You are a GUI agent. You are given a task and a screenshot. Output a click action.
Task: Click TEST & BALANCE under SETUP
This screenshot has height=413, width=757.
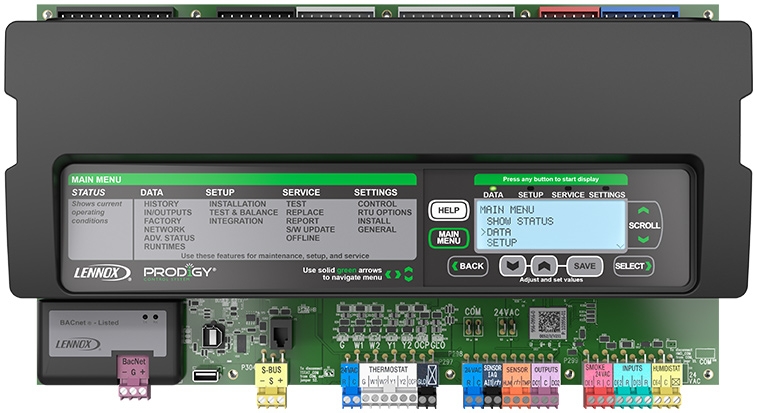click(x=243, y=213)
